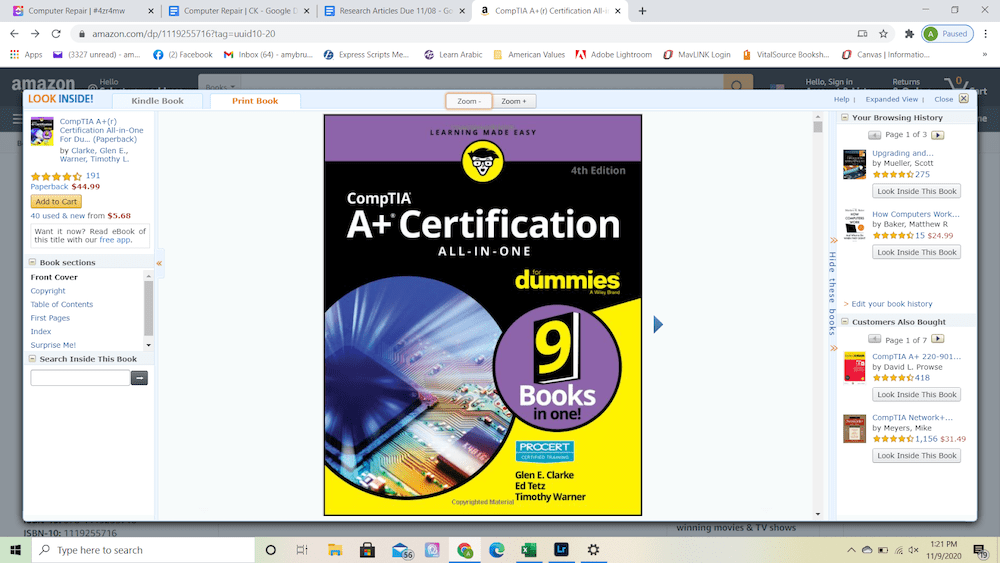Go to next page of Browsing History
The width and height of the screenshot is (1000, 563).
point(938,135)
